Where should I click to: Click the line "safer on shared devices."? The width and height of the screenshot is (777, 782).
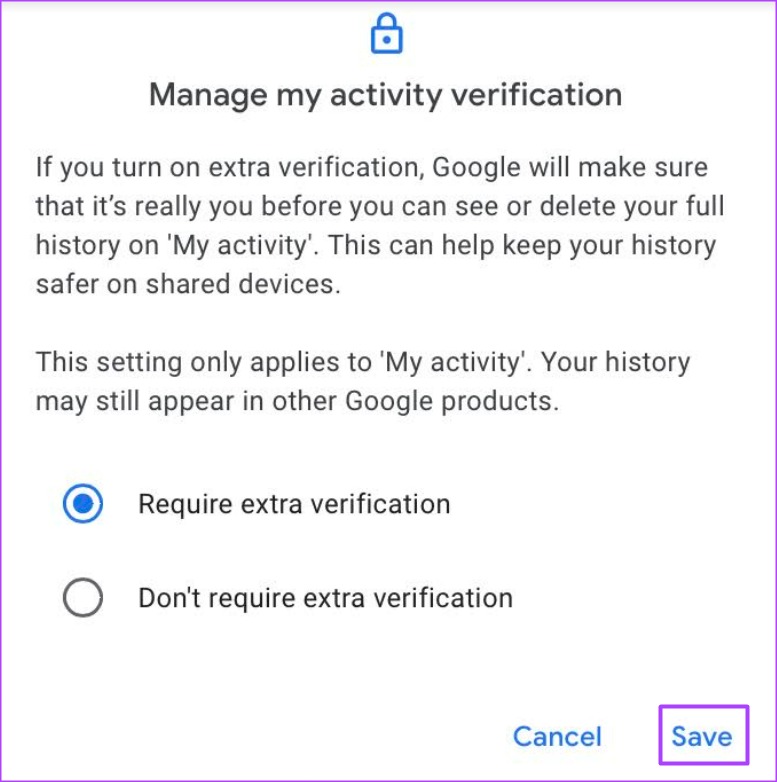pos(188,284)
